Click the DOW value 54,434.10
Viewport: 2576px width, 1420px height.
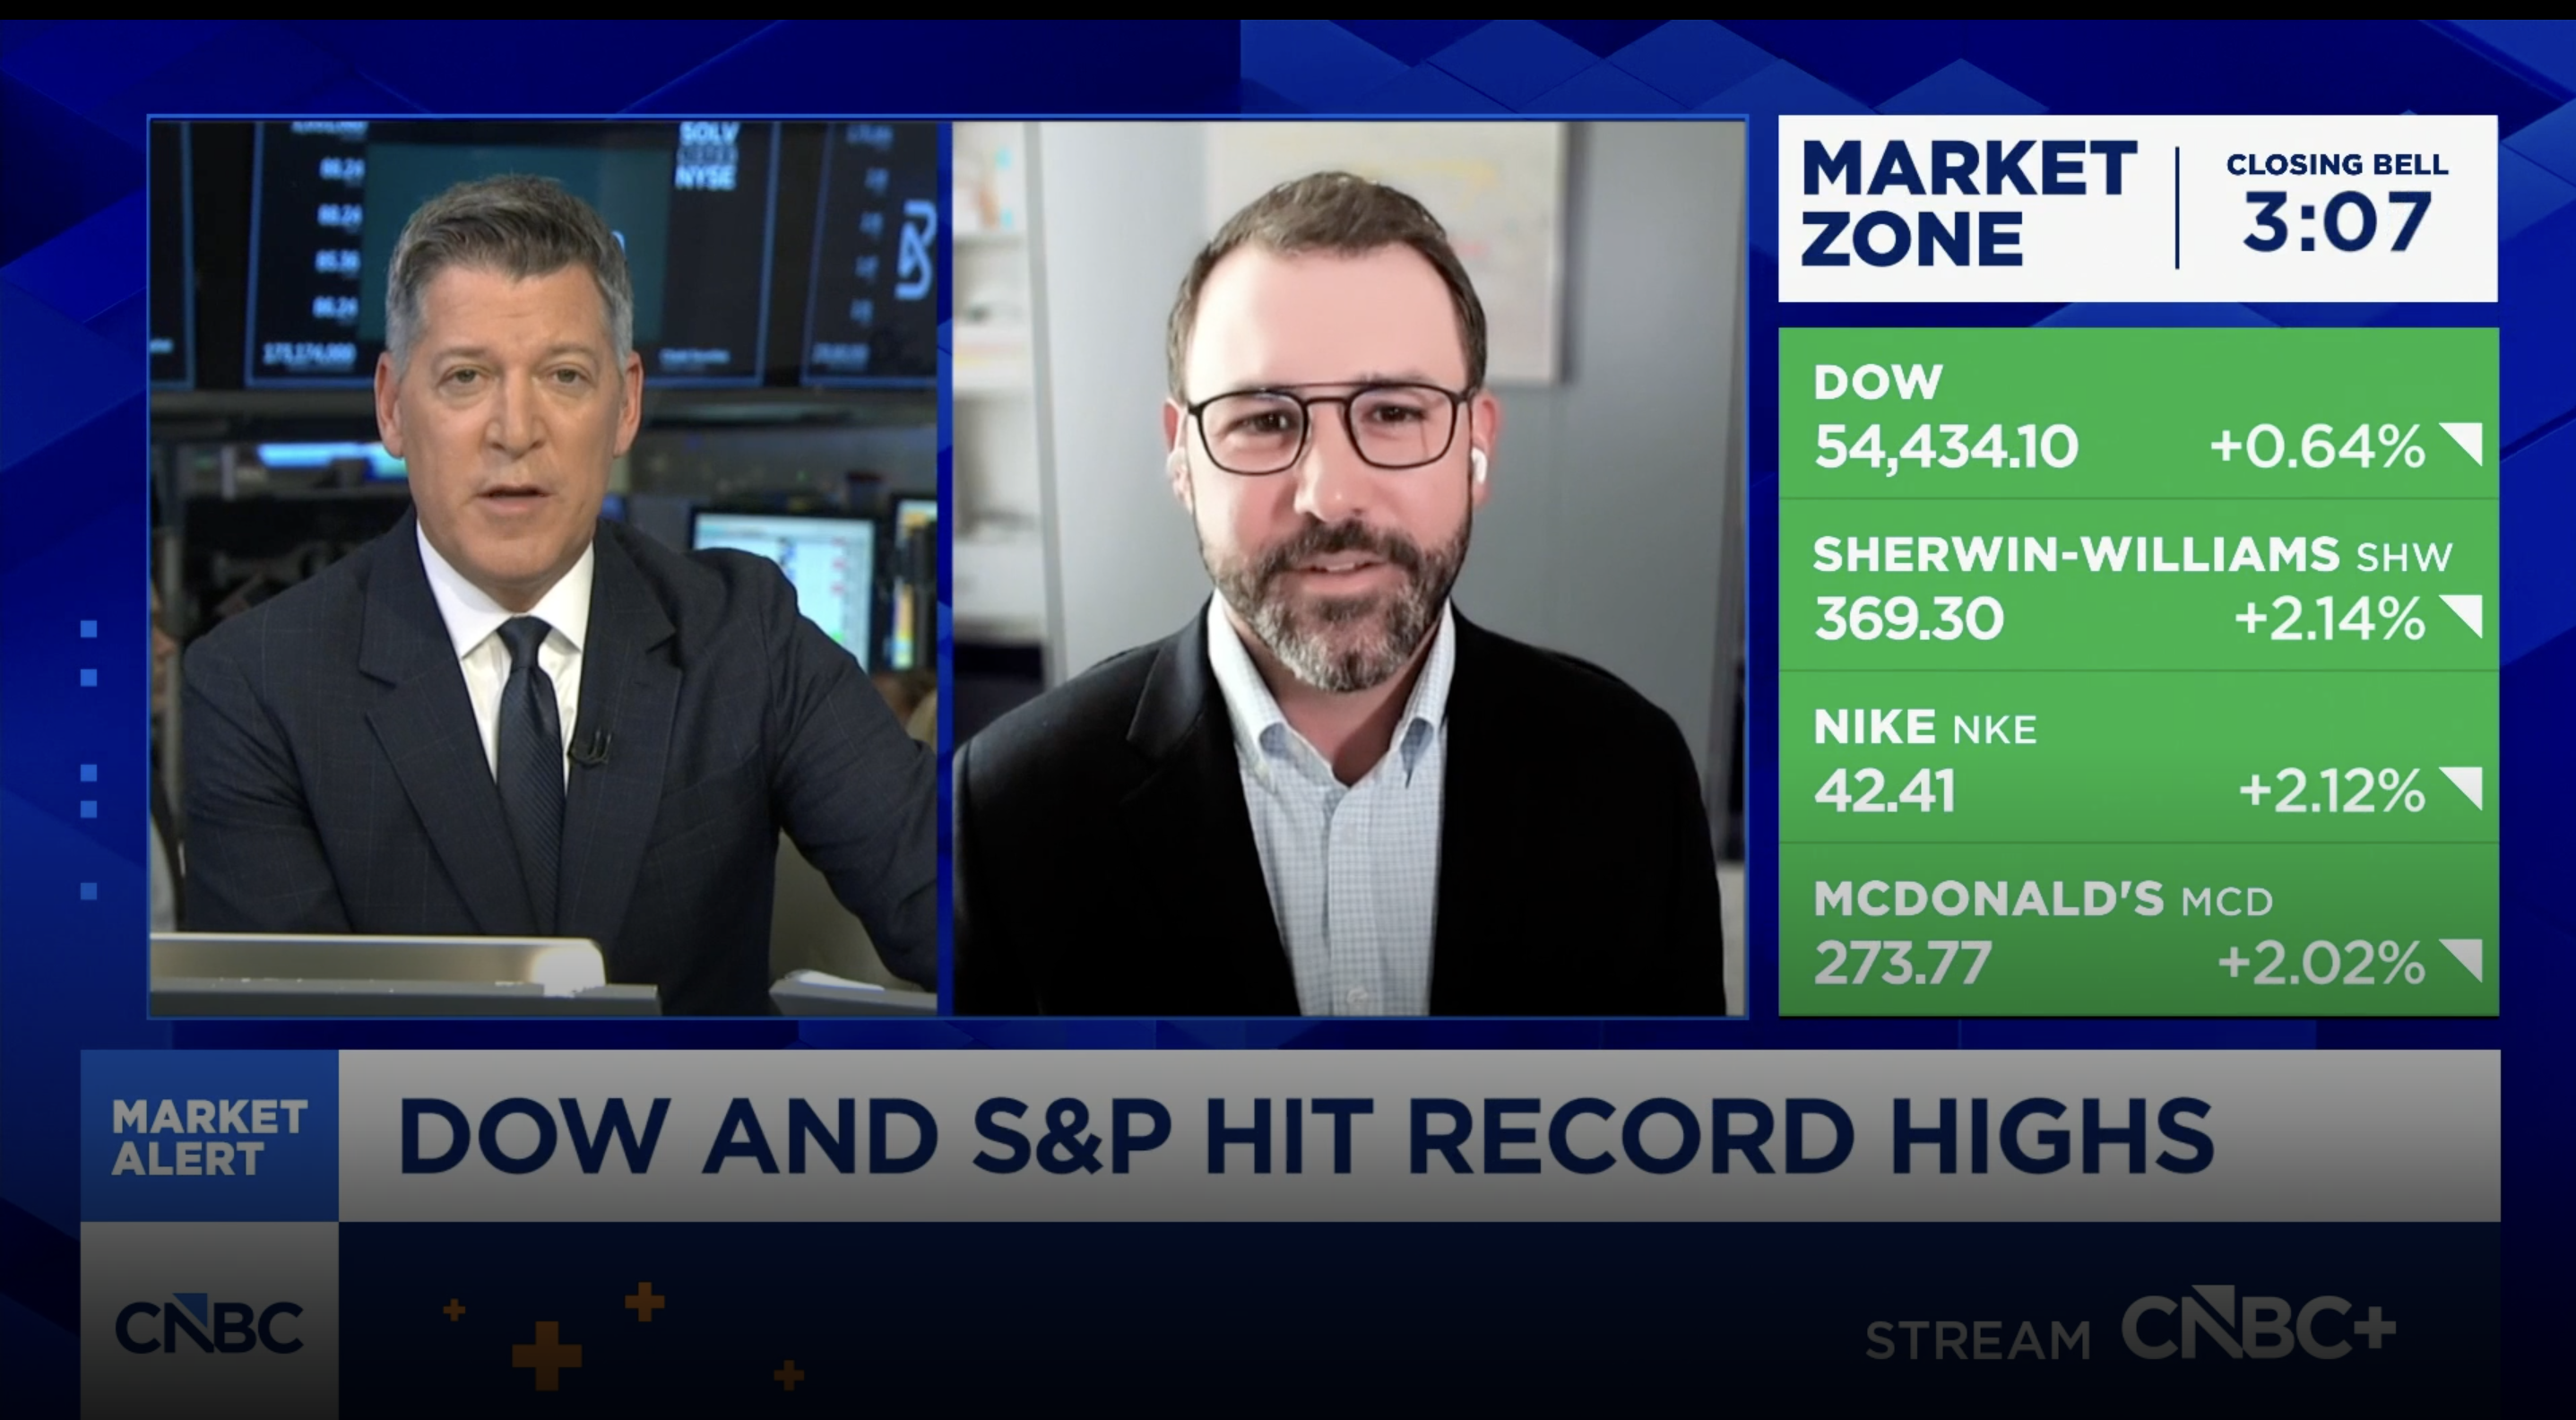click(1946, 446)
